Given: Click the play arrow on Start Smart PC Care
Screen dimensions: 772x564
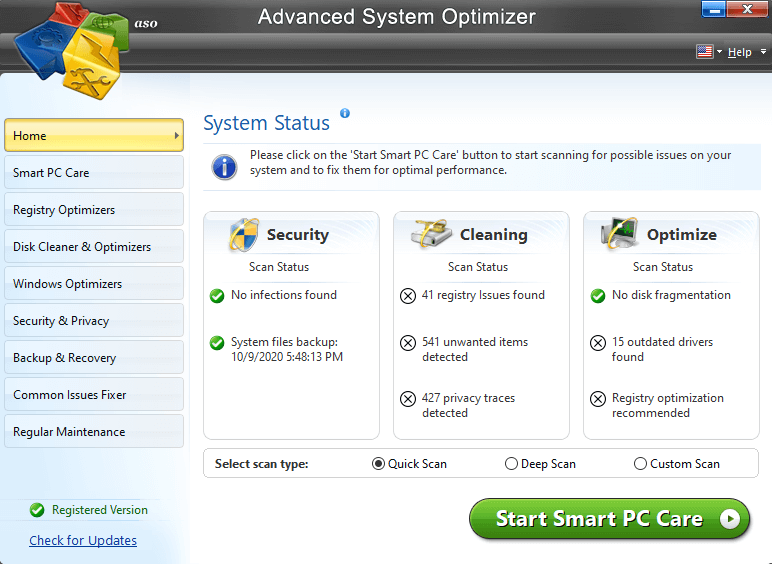Looking at the screenshot, I should point(730,519).
